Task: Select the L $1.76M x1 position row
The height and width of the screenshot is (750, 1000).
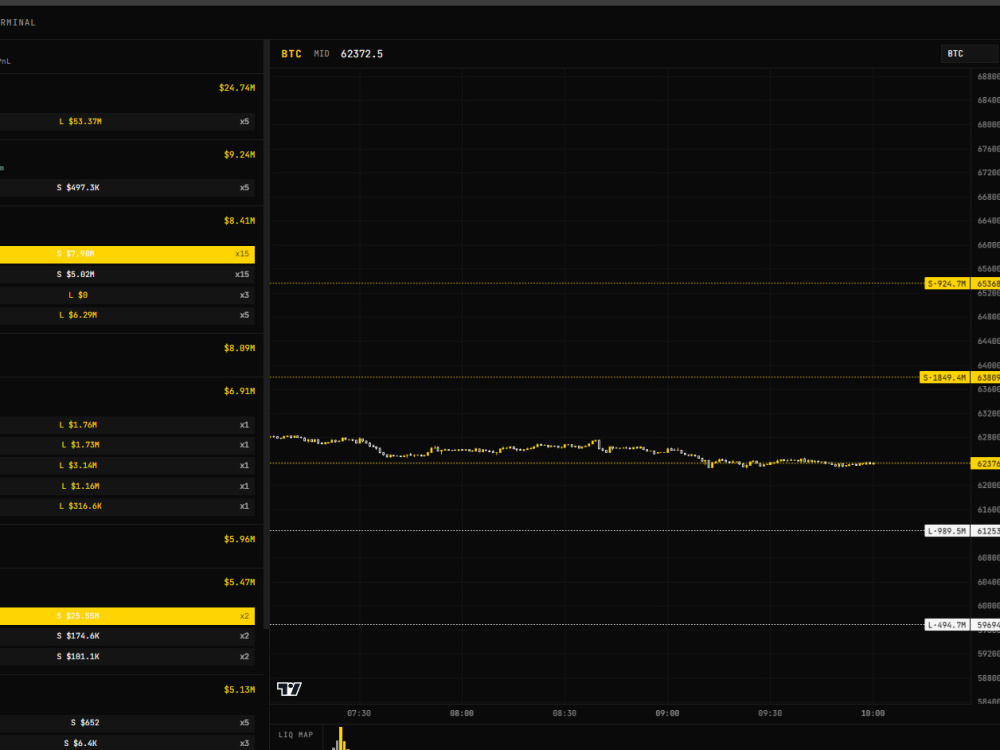Action: (x=128, y=425)
